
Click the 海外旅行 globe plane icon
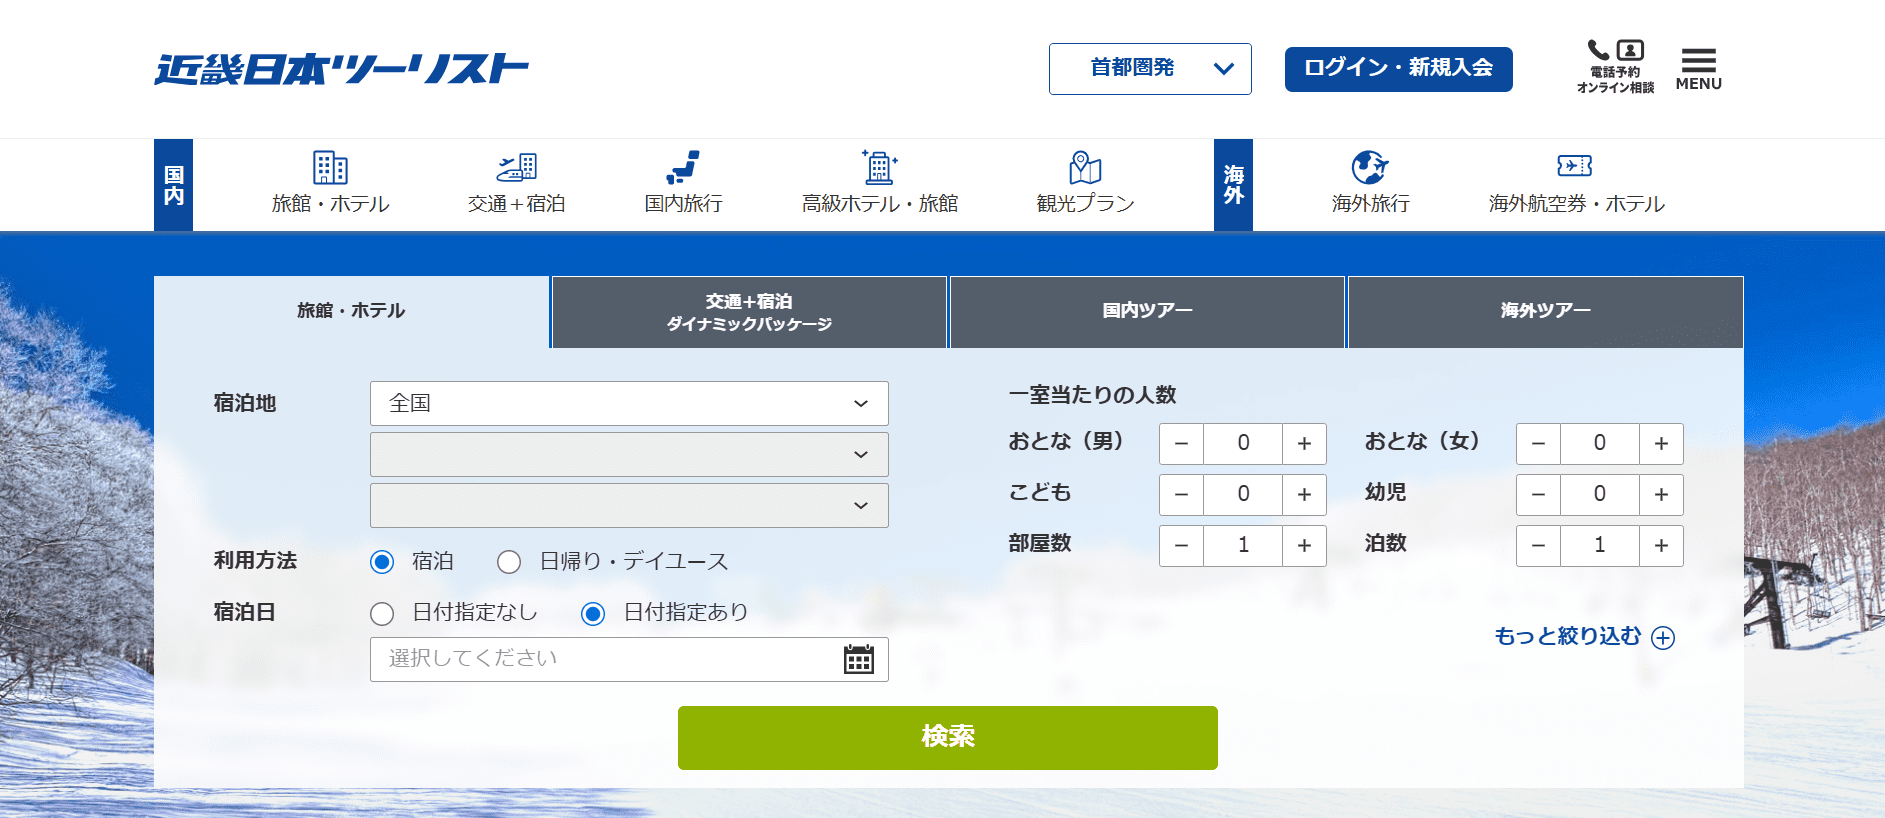point(1370,167)
